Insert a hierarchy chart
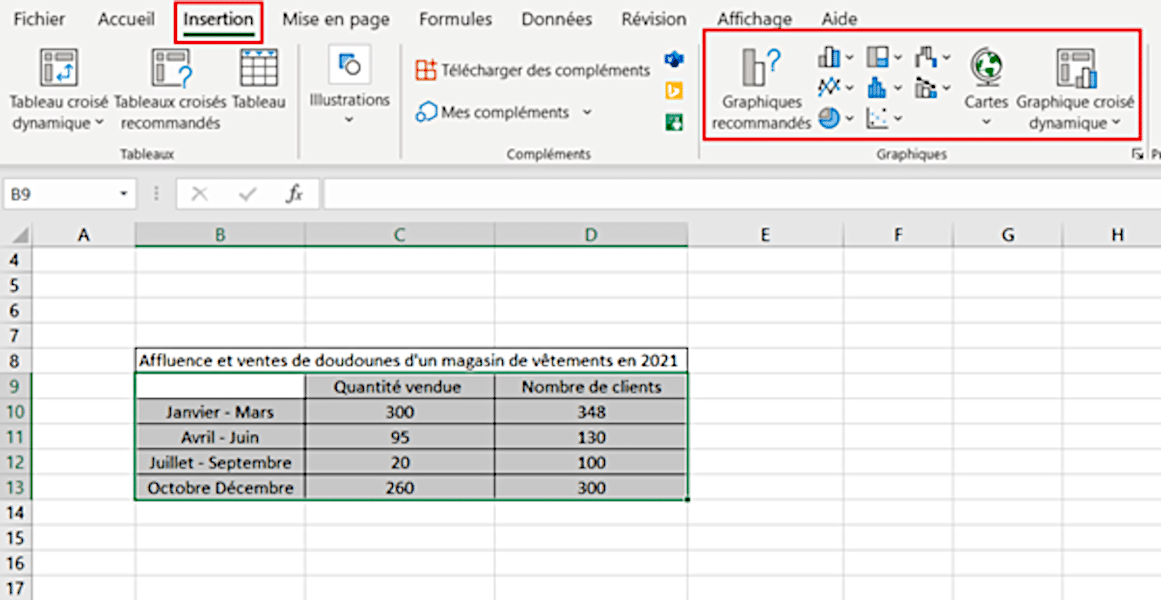 point(877,57)
